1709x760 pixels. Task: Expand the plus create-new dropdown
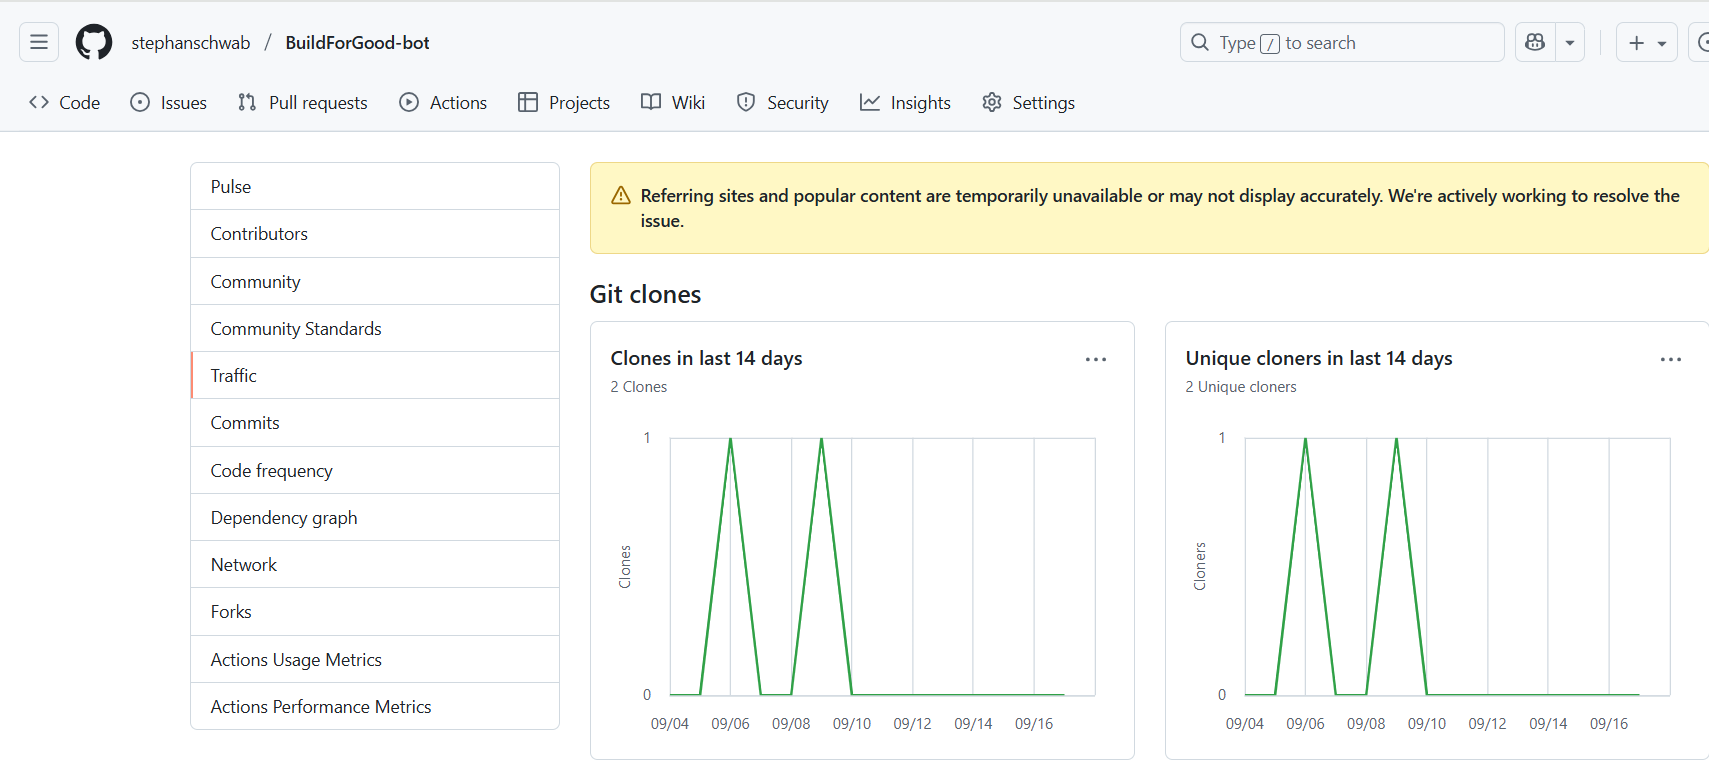1646,42
